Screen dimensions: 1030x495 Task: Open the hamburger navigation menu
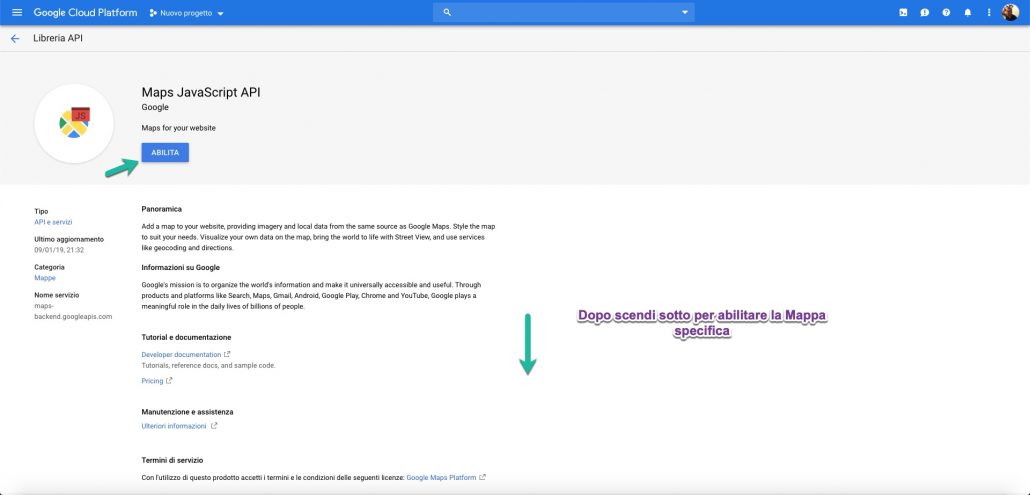click(x=17, y=12)
